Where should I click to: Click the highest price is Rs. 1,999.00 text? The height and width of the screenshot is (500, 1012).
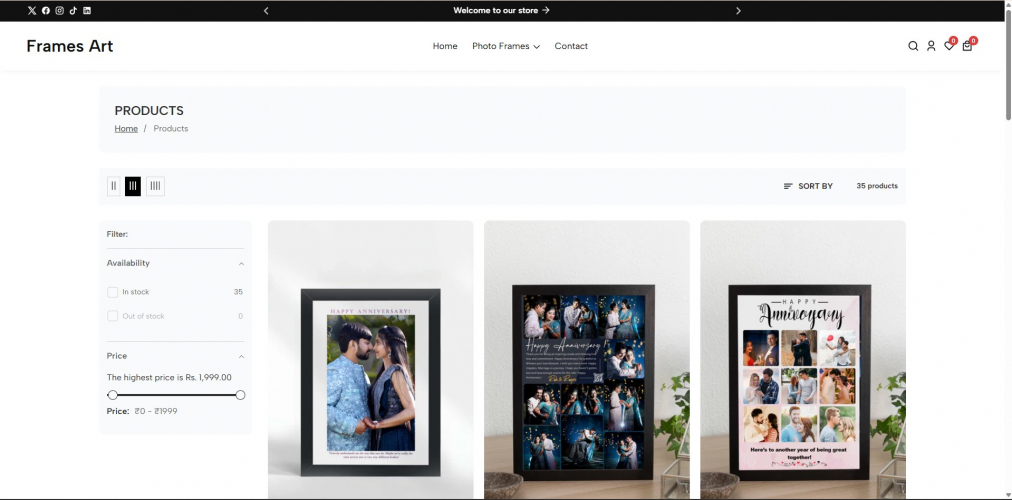[x=169, y=377]
